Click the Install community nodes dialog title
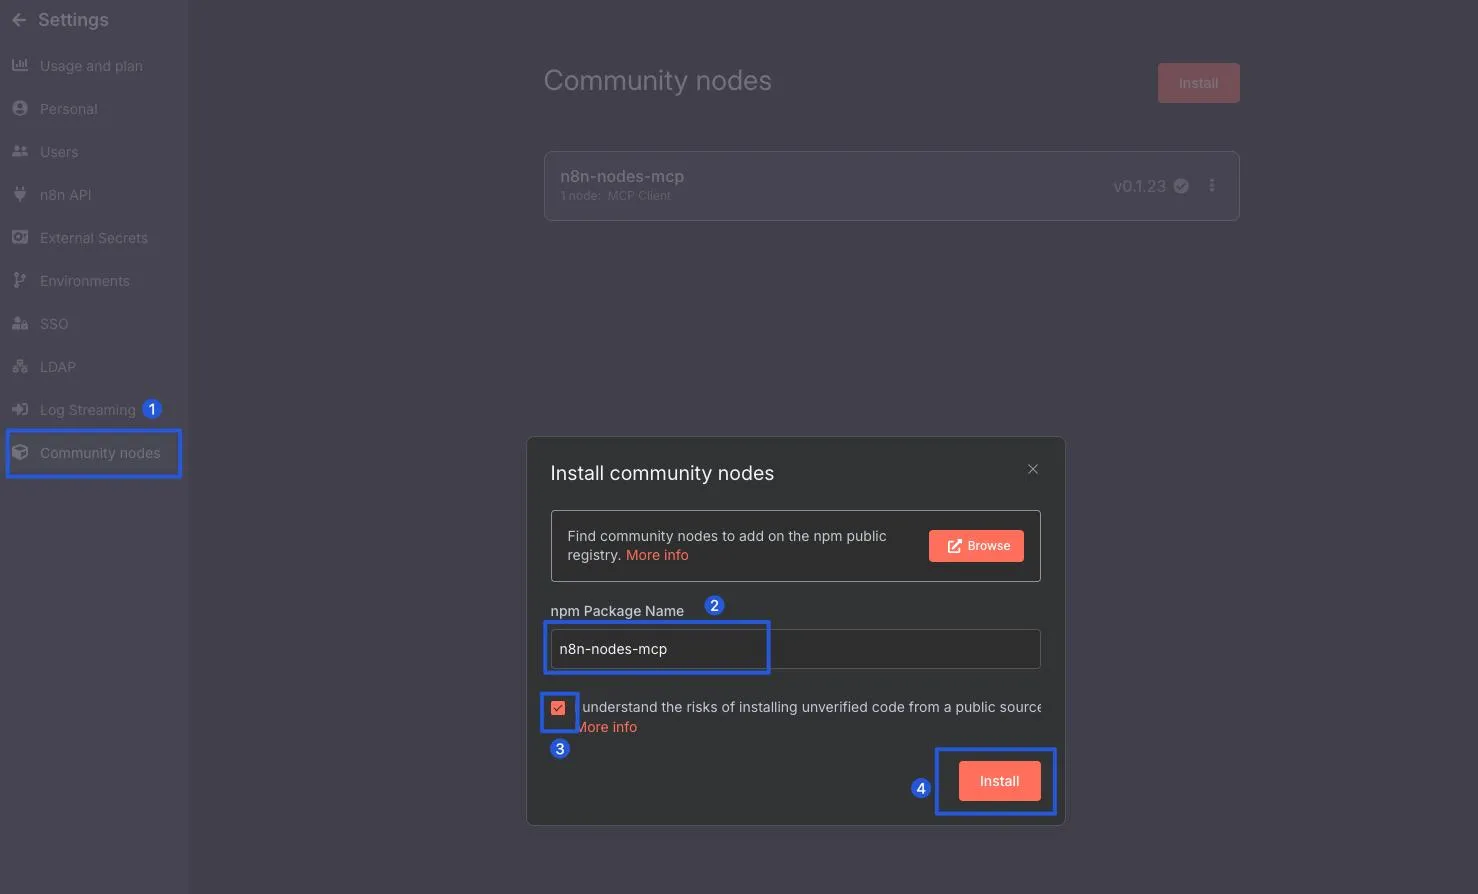Image resolution: width=1478 pixels, height=894 pixels. 662,473
